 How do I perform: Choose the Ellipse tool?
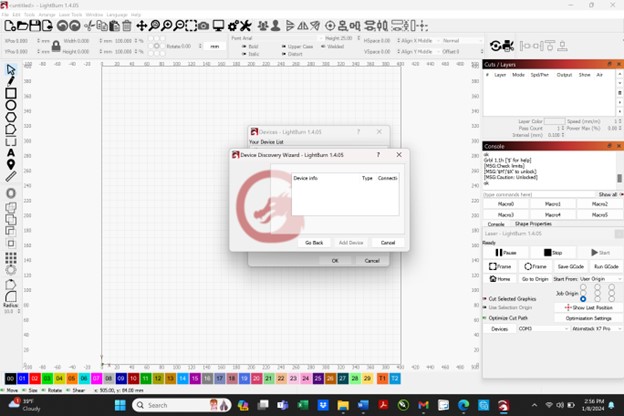[11, 105]
